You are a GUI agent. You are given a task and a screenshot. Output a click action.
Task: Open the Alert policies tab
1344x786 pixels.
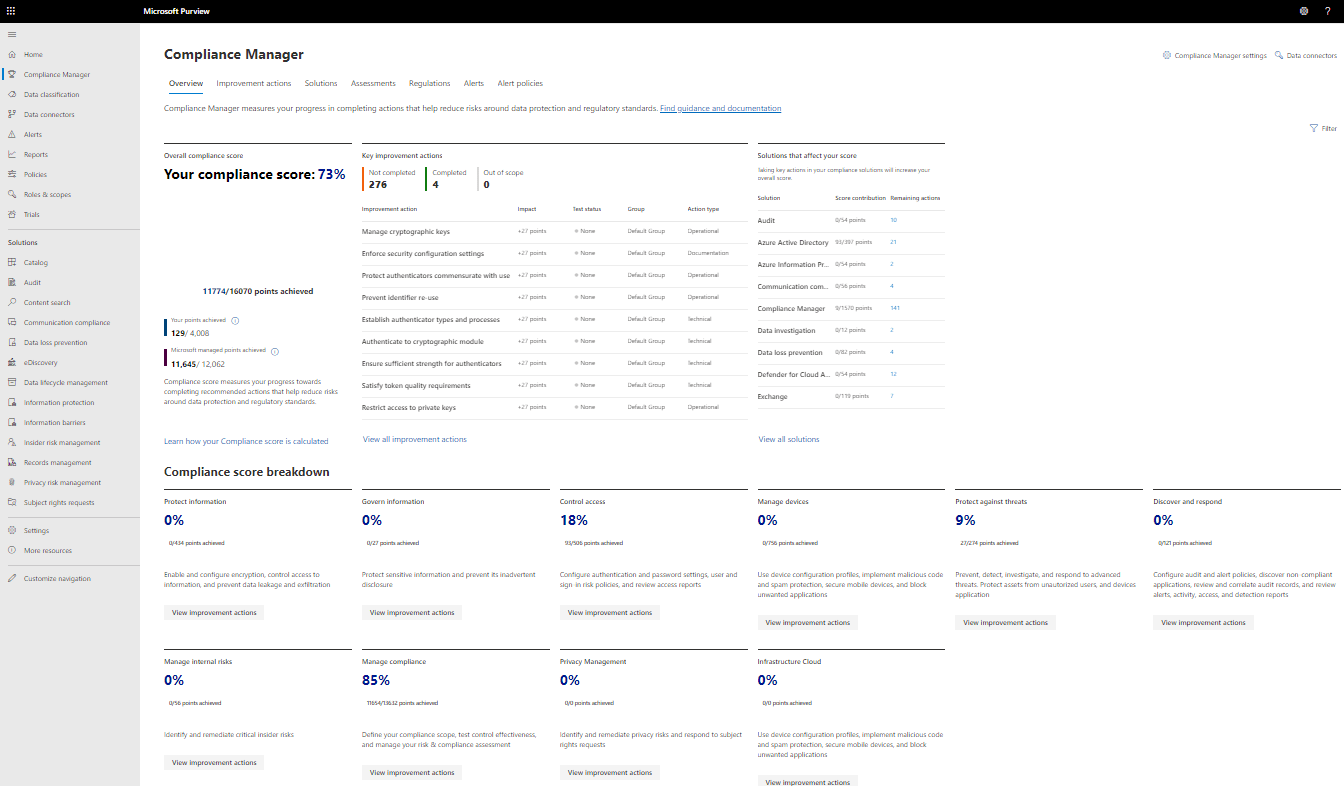[520, 84]
